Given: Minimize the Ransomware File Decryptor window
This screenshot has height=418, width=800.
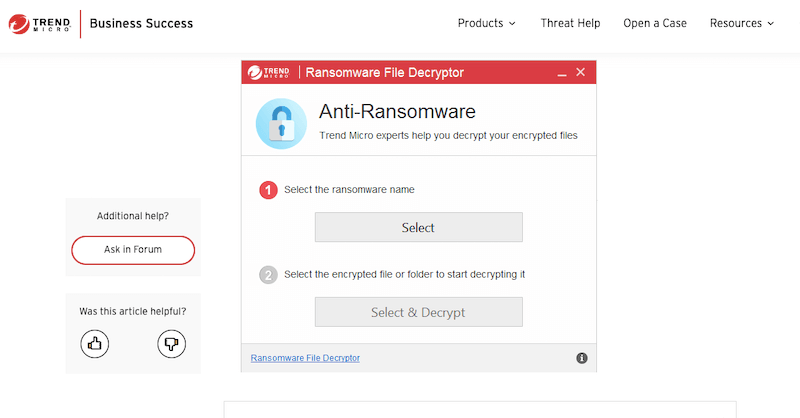Looking at the screenshot, I should point(562,73).
